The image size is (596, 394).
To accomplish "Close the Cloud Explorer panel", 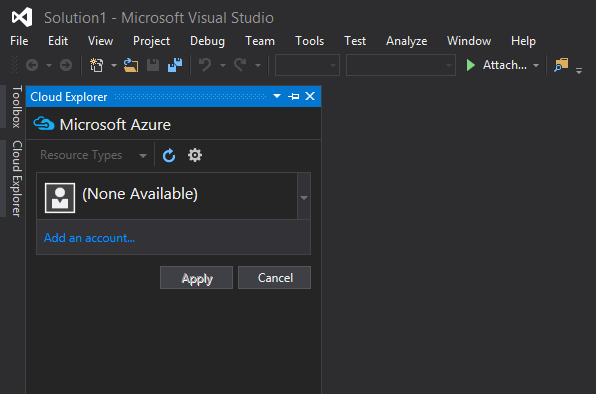I will pyautogui.click(x=310, y=96).
